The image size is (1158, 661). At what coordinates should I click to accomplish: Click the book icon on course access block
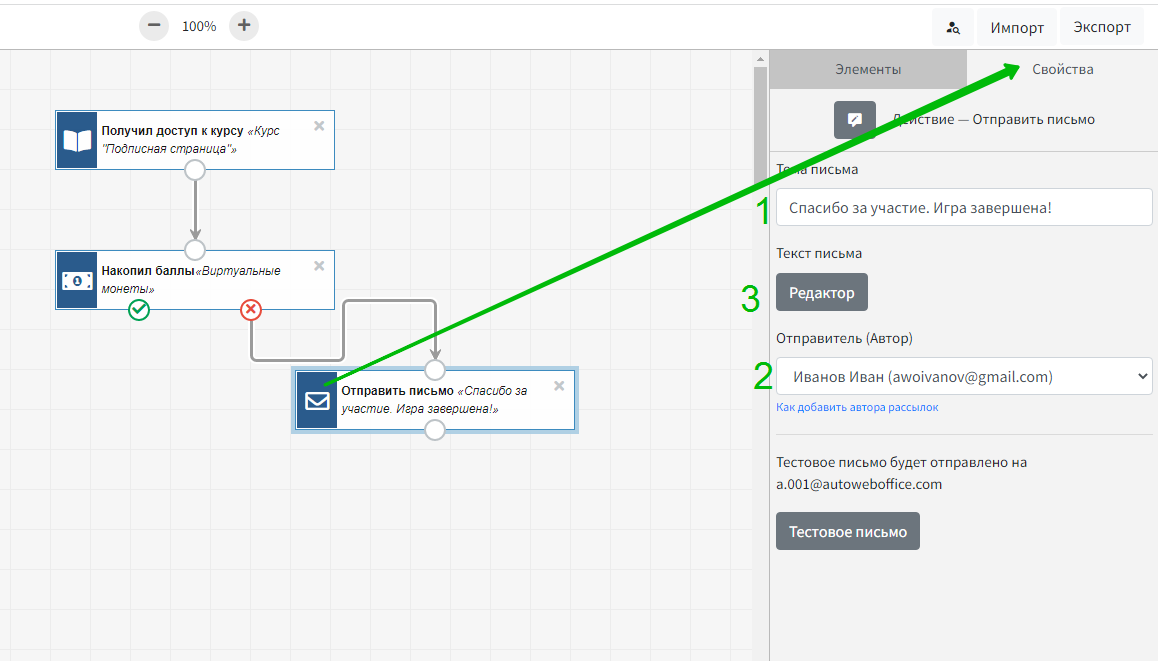[x=77, y=140]
